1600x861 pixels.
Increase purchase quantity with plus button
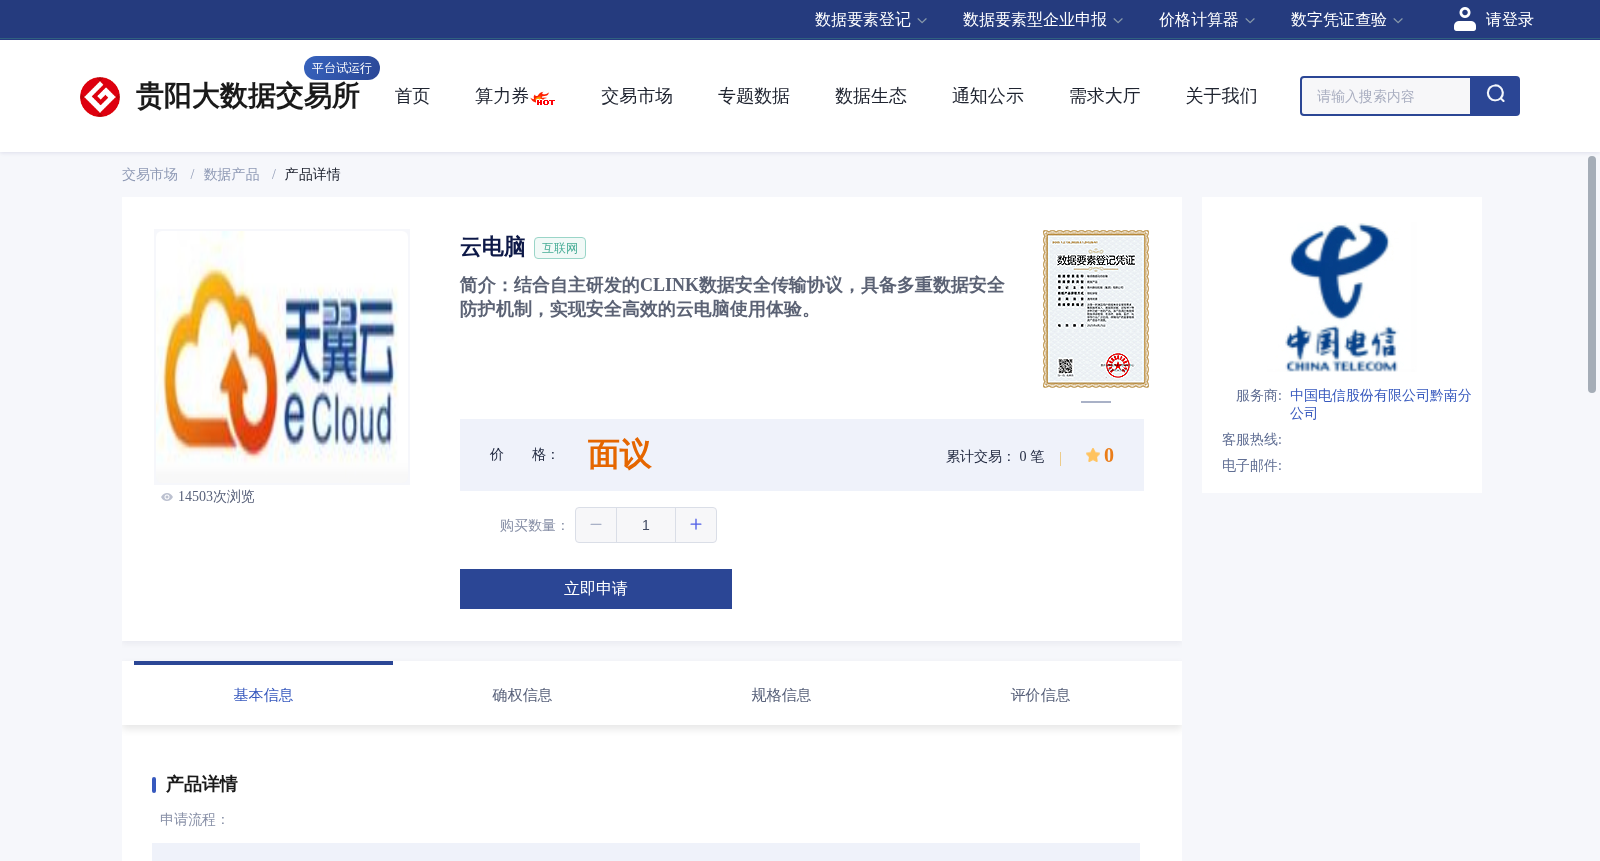click(696, 525)
